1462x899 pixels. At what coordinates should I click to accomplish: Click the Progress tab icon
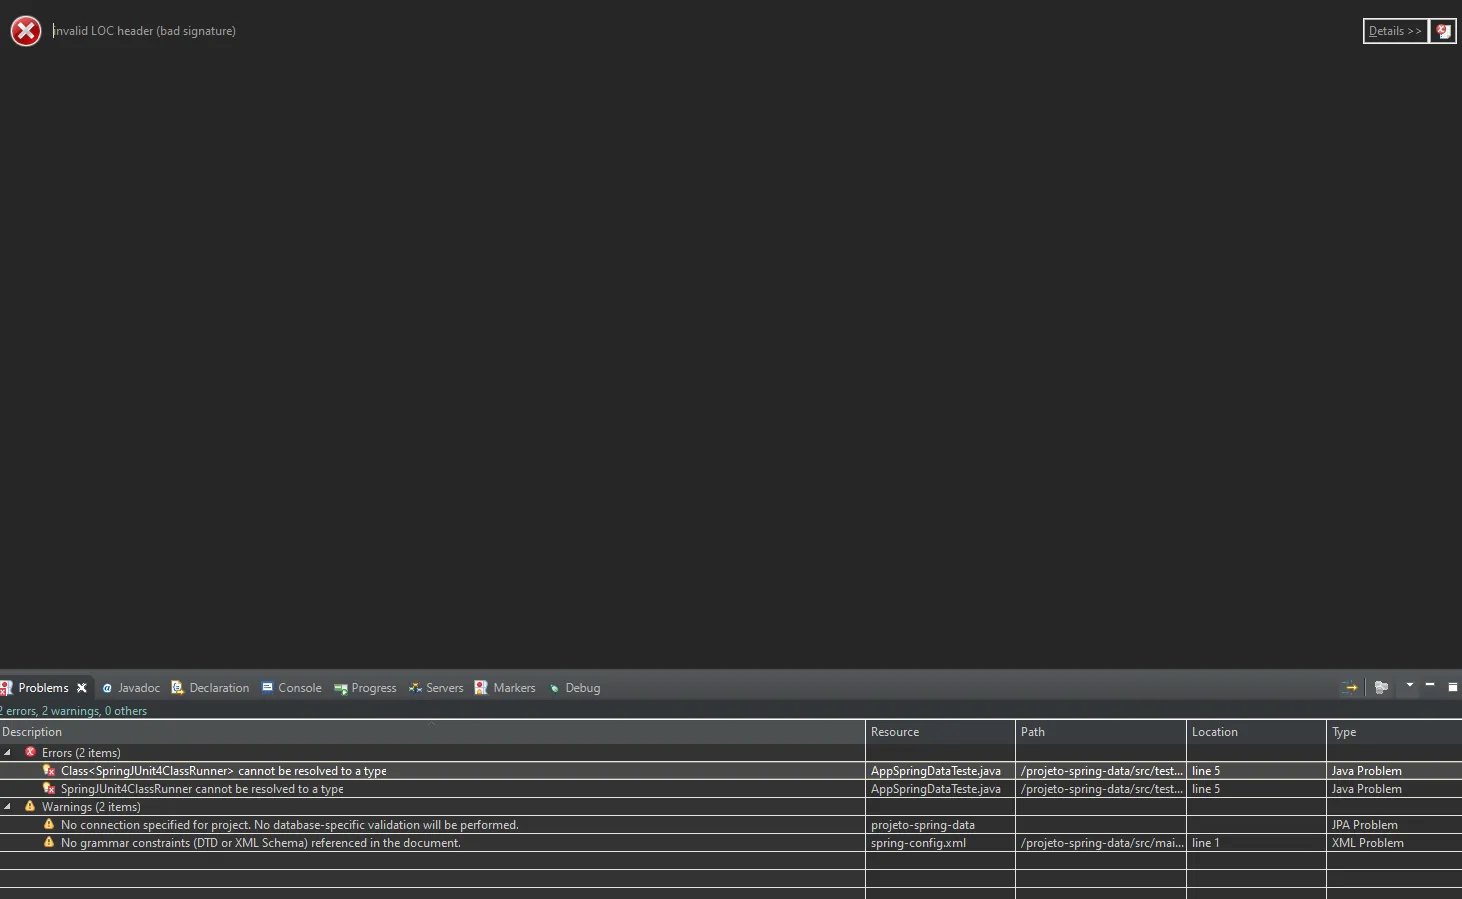pos(340,689)
